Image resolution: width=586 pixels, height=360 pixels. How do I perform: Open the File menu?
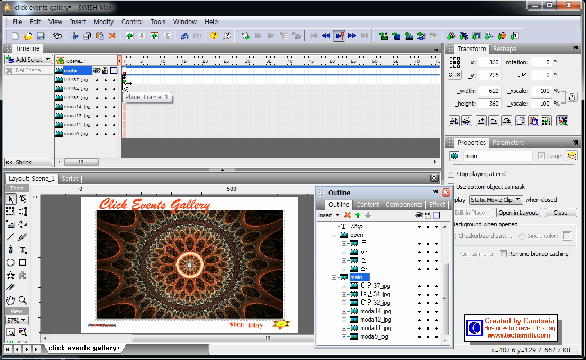click(17, 22)
